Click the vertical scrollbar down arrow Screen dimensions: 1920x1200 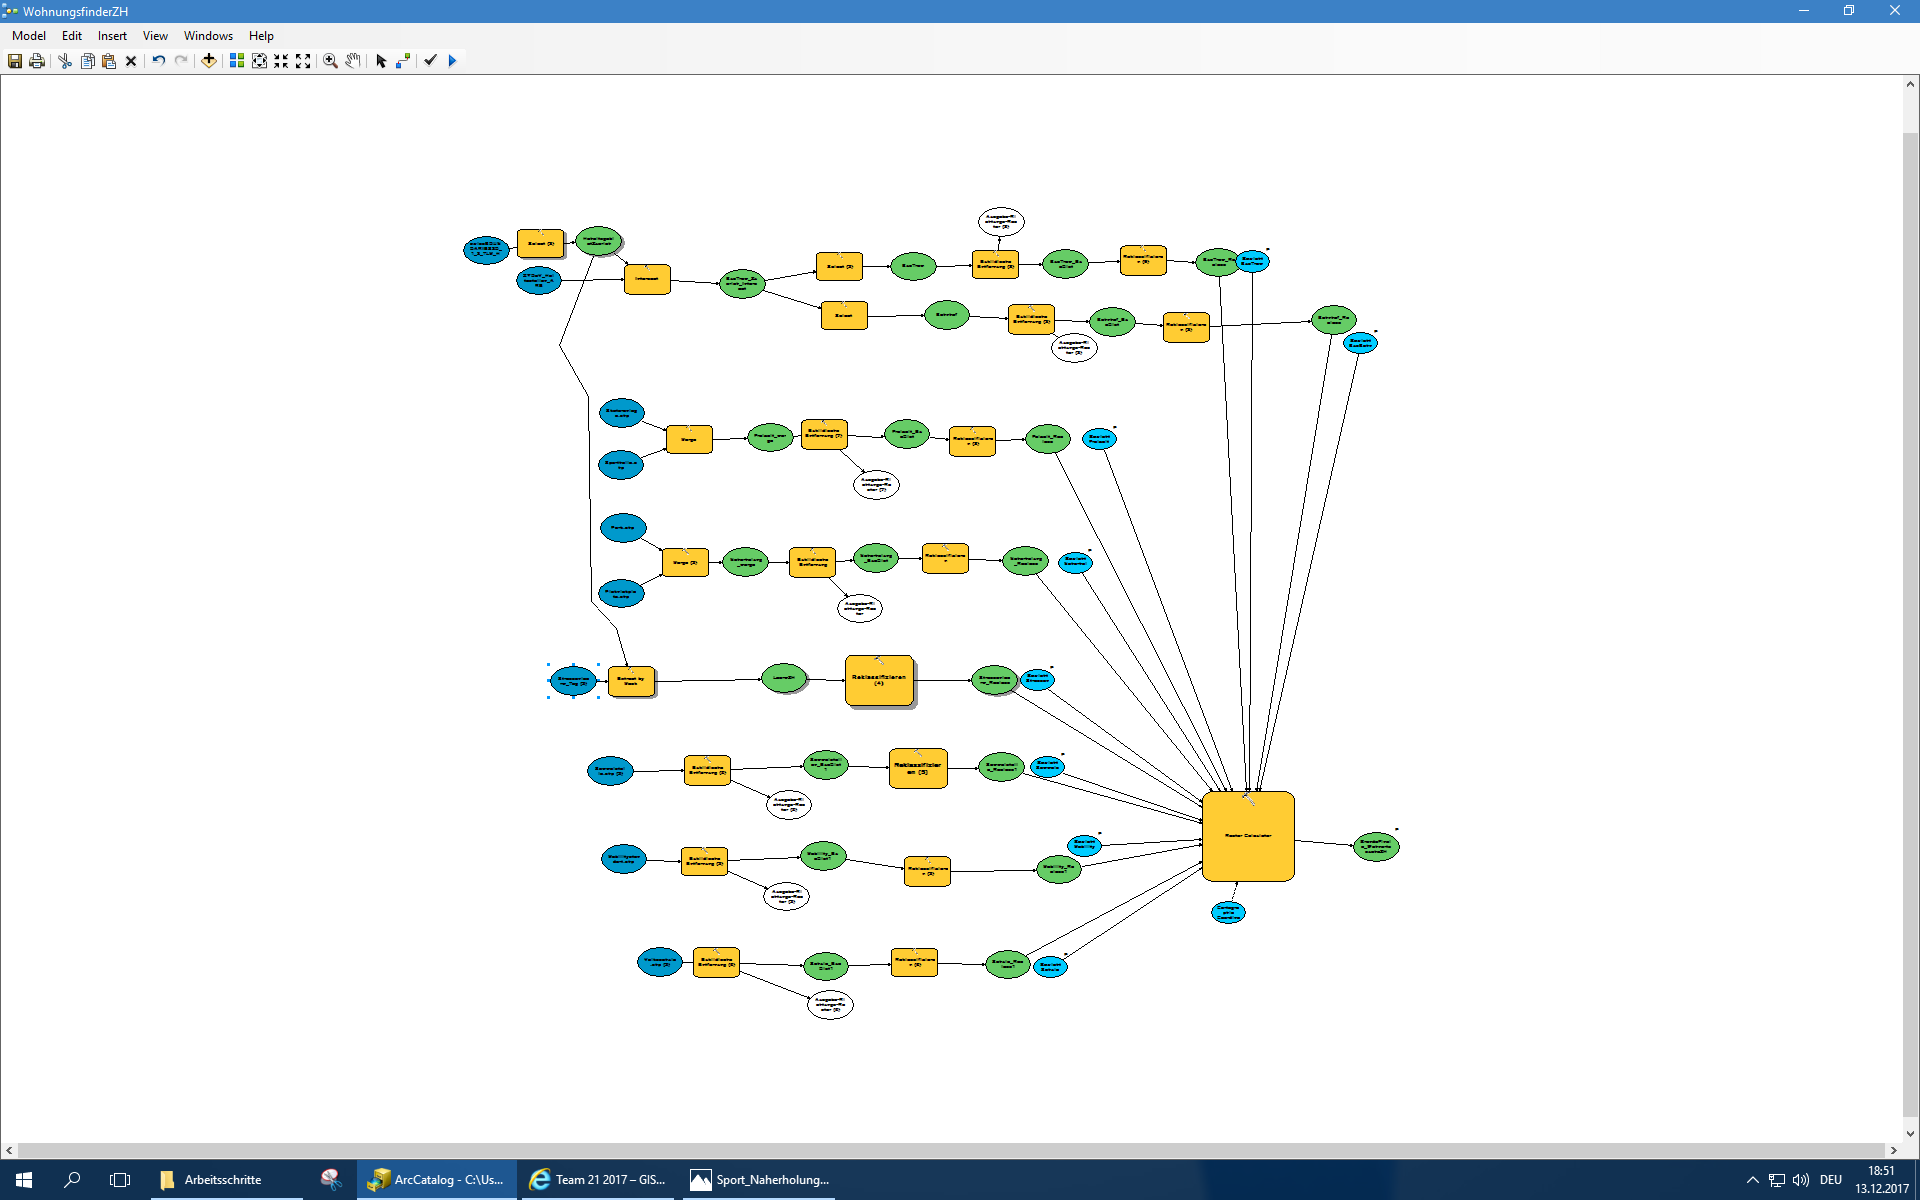(1910, 1134)
